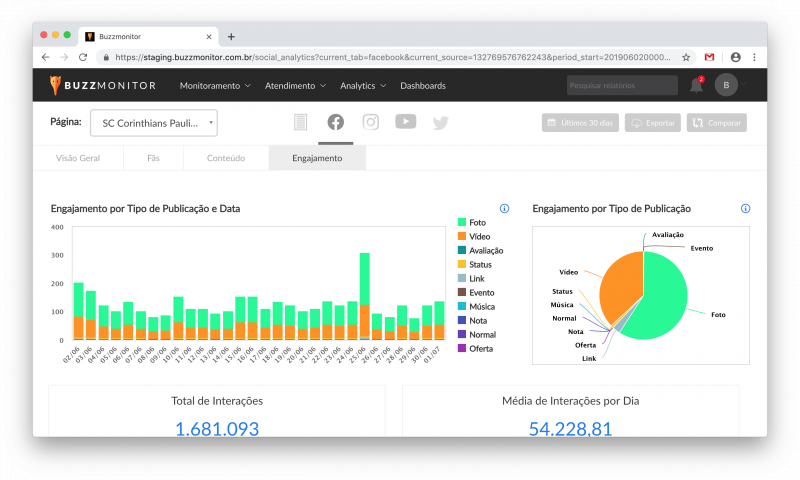Click the info icon beside the bar chart title
This screenshot has width=800, height=480.
click(x=504, y=208)
